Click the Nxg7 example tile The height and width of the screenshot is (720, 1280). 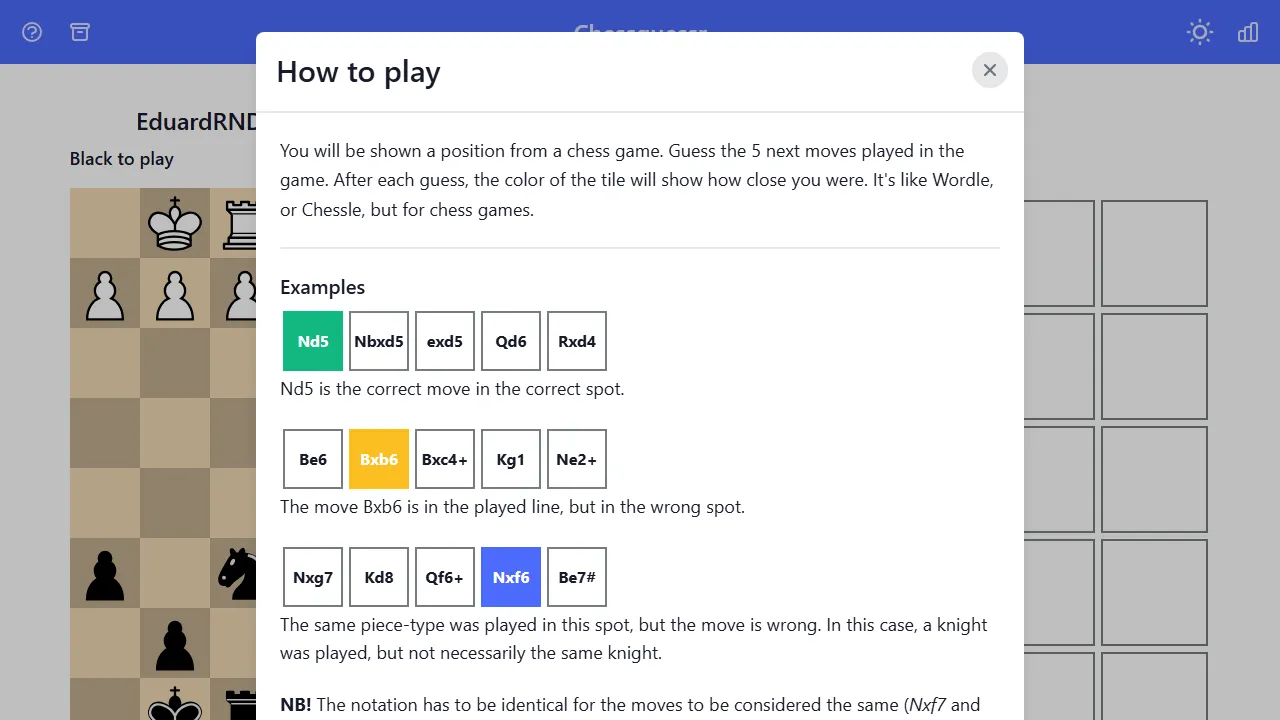pos(312,577)
